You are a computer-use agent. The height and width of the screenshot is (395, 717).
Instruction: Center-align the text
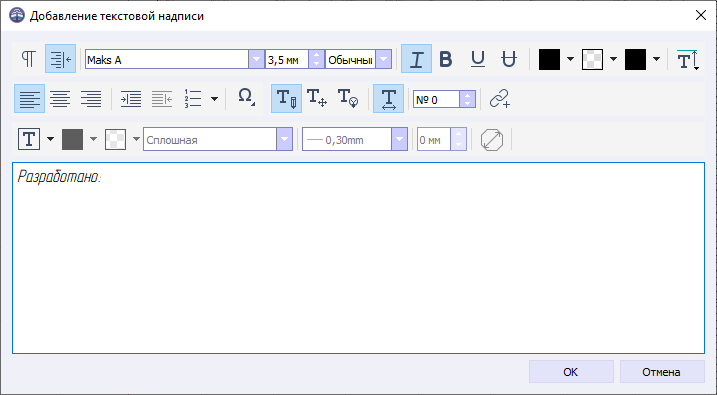tap(60, 98)
